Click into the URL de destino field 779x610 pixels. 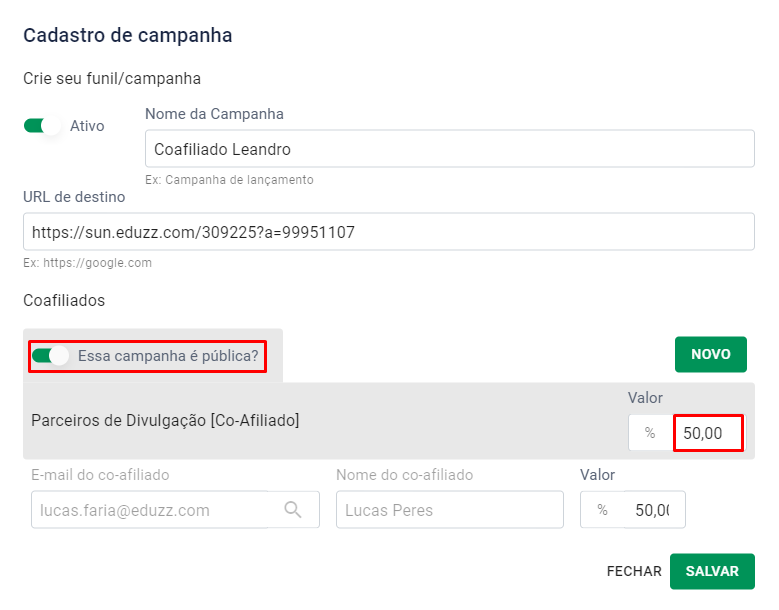[x=388, y=233]
